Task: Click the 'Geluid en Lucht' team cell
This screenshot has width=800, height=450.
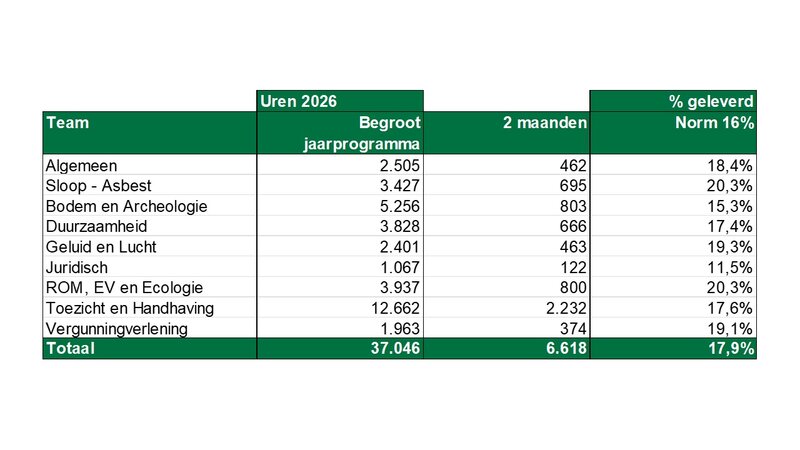Action: pyautogui.click(x=101, y=247)
